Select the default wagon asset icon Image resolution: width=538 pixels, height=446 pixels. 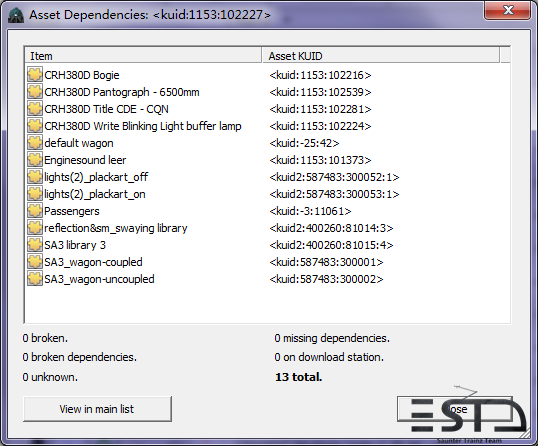pos(35,143)
